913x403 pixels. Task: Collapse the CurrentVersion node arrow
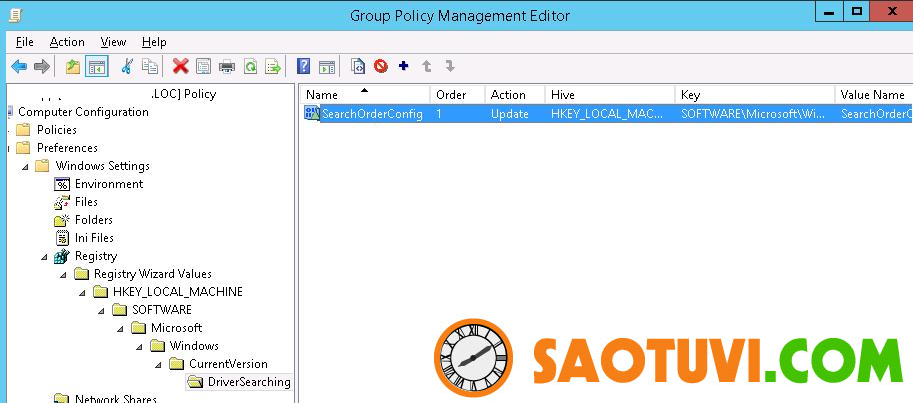158,365
